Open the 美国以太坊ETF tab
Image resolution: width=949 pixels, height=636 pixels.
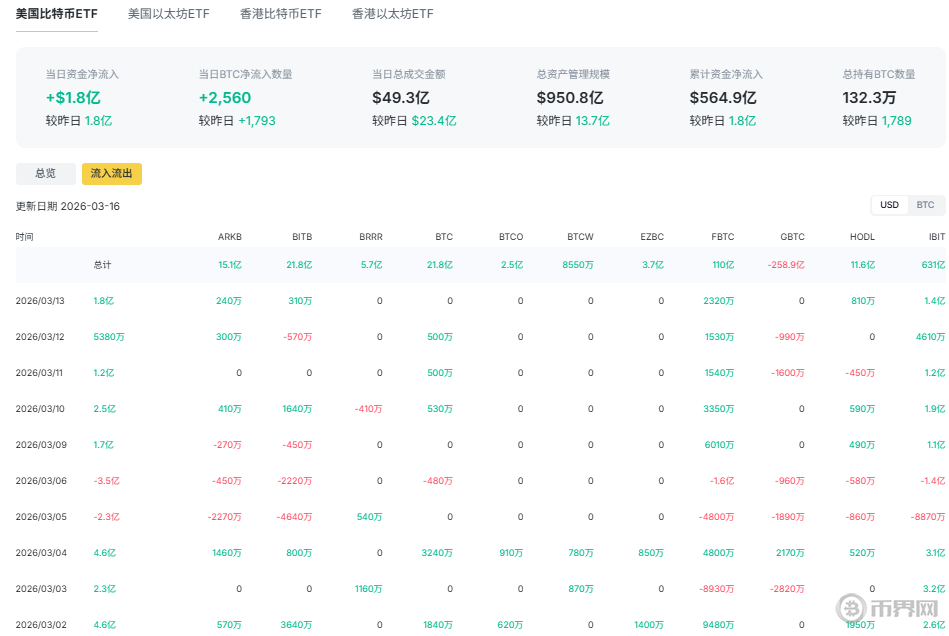(x=168, y=13)
